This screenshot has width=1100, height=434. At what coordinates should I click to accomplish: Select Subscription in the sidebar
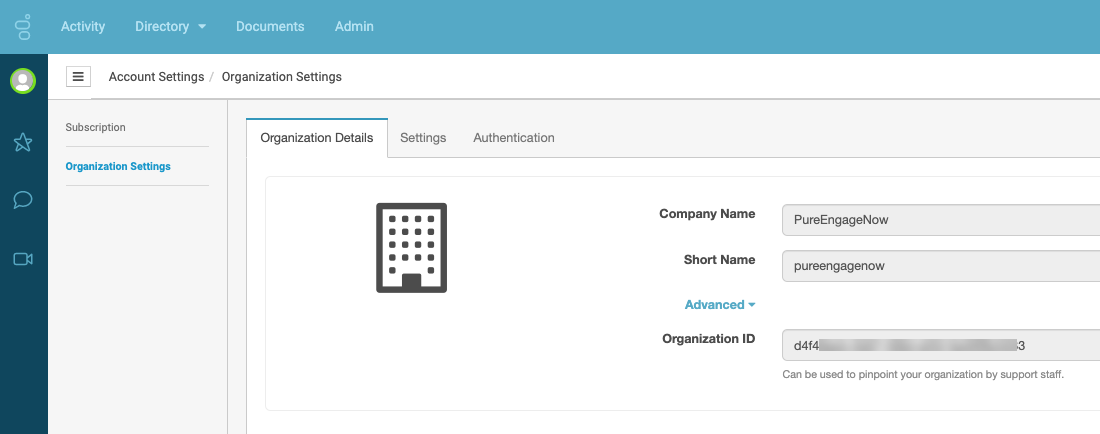[x=95, y=128]
